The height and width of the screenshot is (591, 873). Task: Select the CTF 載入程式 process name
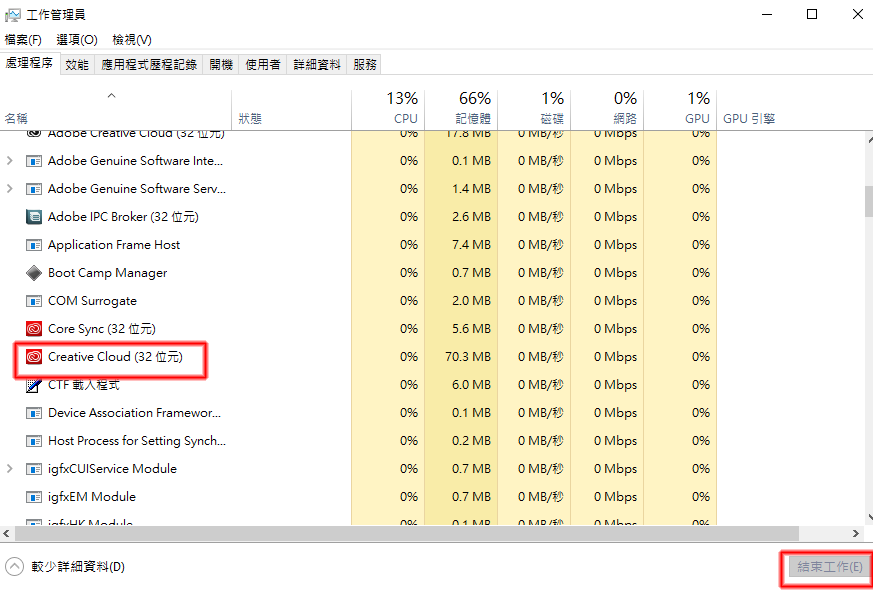84,385
